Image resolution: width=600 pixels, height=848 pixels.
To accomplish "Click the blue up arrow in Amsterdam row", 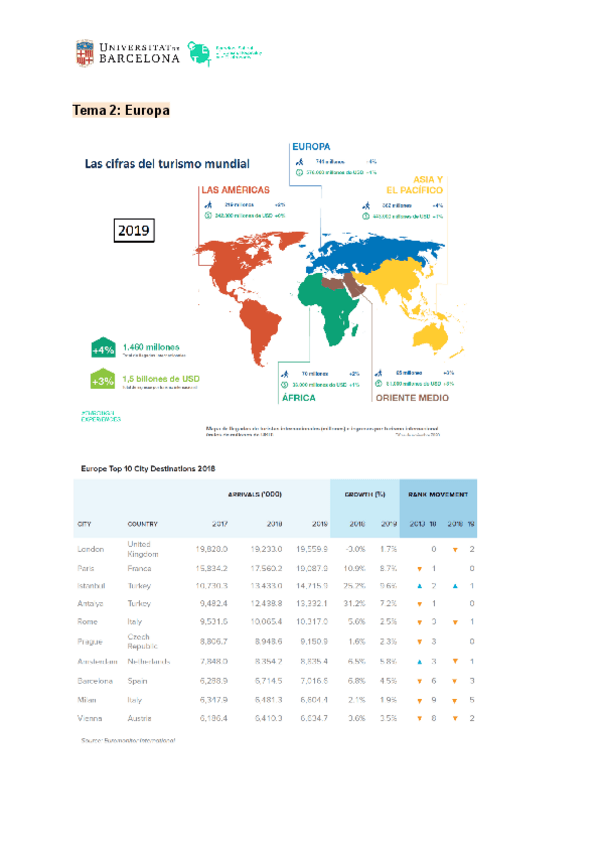I will tap(419, 661).
